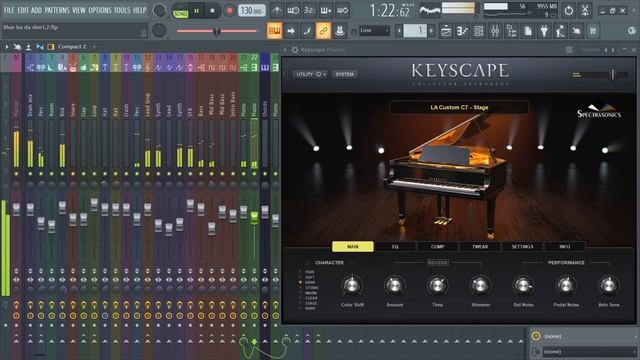The height and width of the screenshot is (360, 640).
Task: Open the plugin picker plug icon
Action: [x=544, y=31]
